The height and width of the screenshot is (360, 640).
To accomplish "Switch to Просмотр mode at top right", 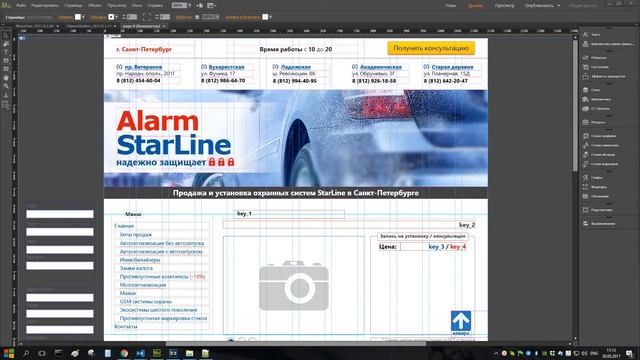I will (x=504, y=6).
